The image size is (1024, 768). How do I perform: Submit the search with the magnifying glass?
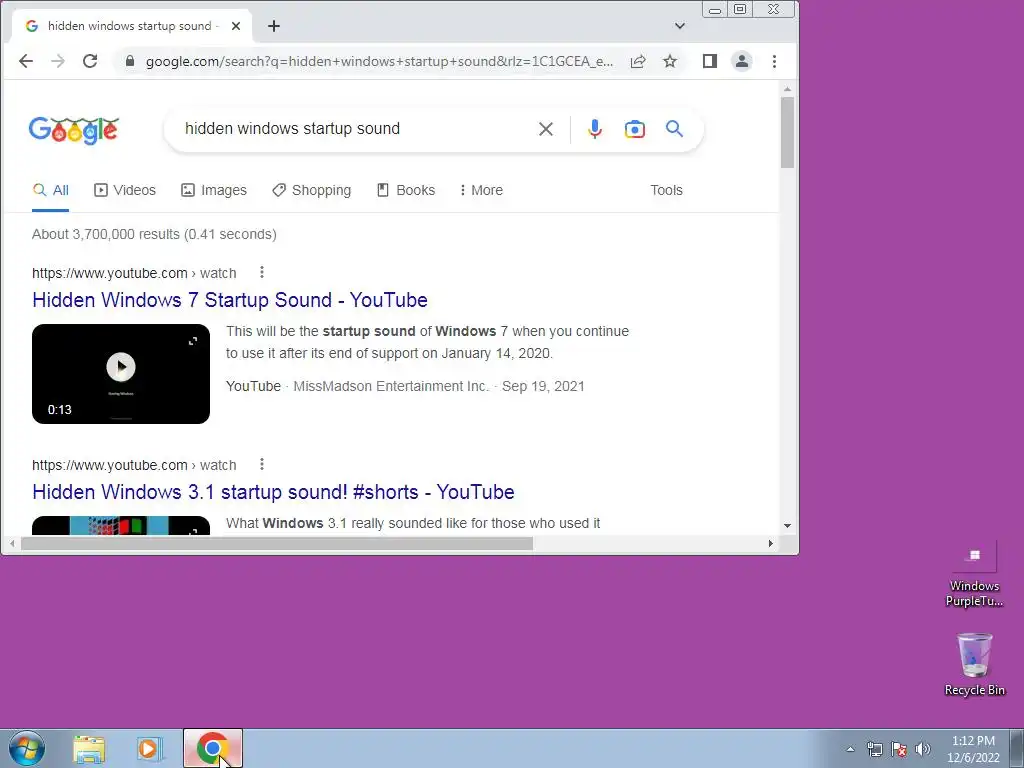675,129
